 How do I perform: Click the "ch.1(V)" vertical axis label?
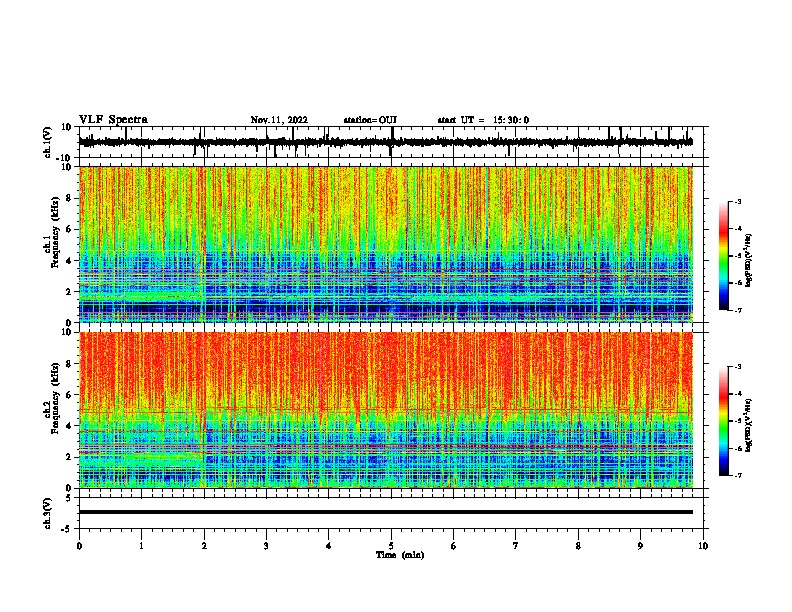pos(48,142)
